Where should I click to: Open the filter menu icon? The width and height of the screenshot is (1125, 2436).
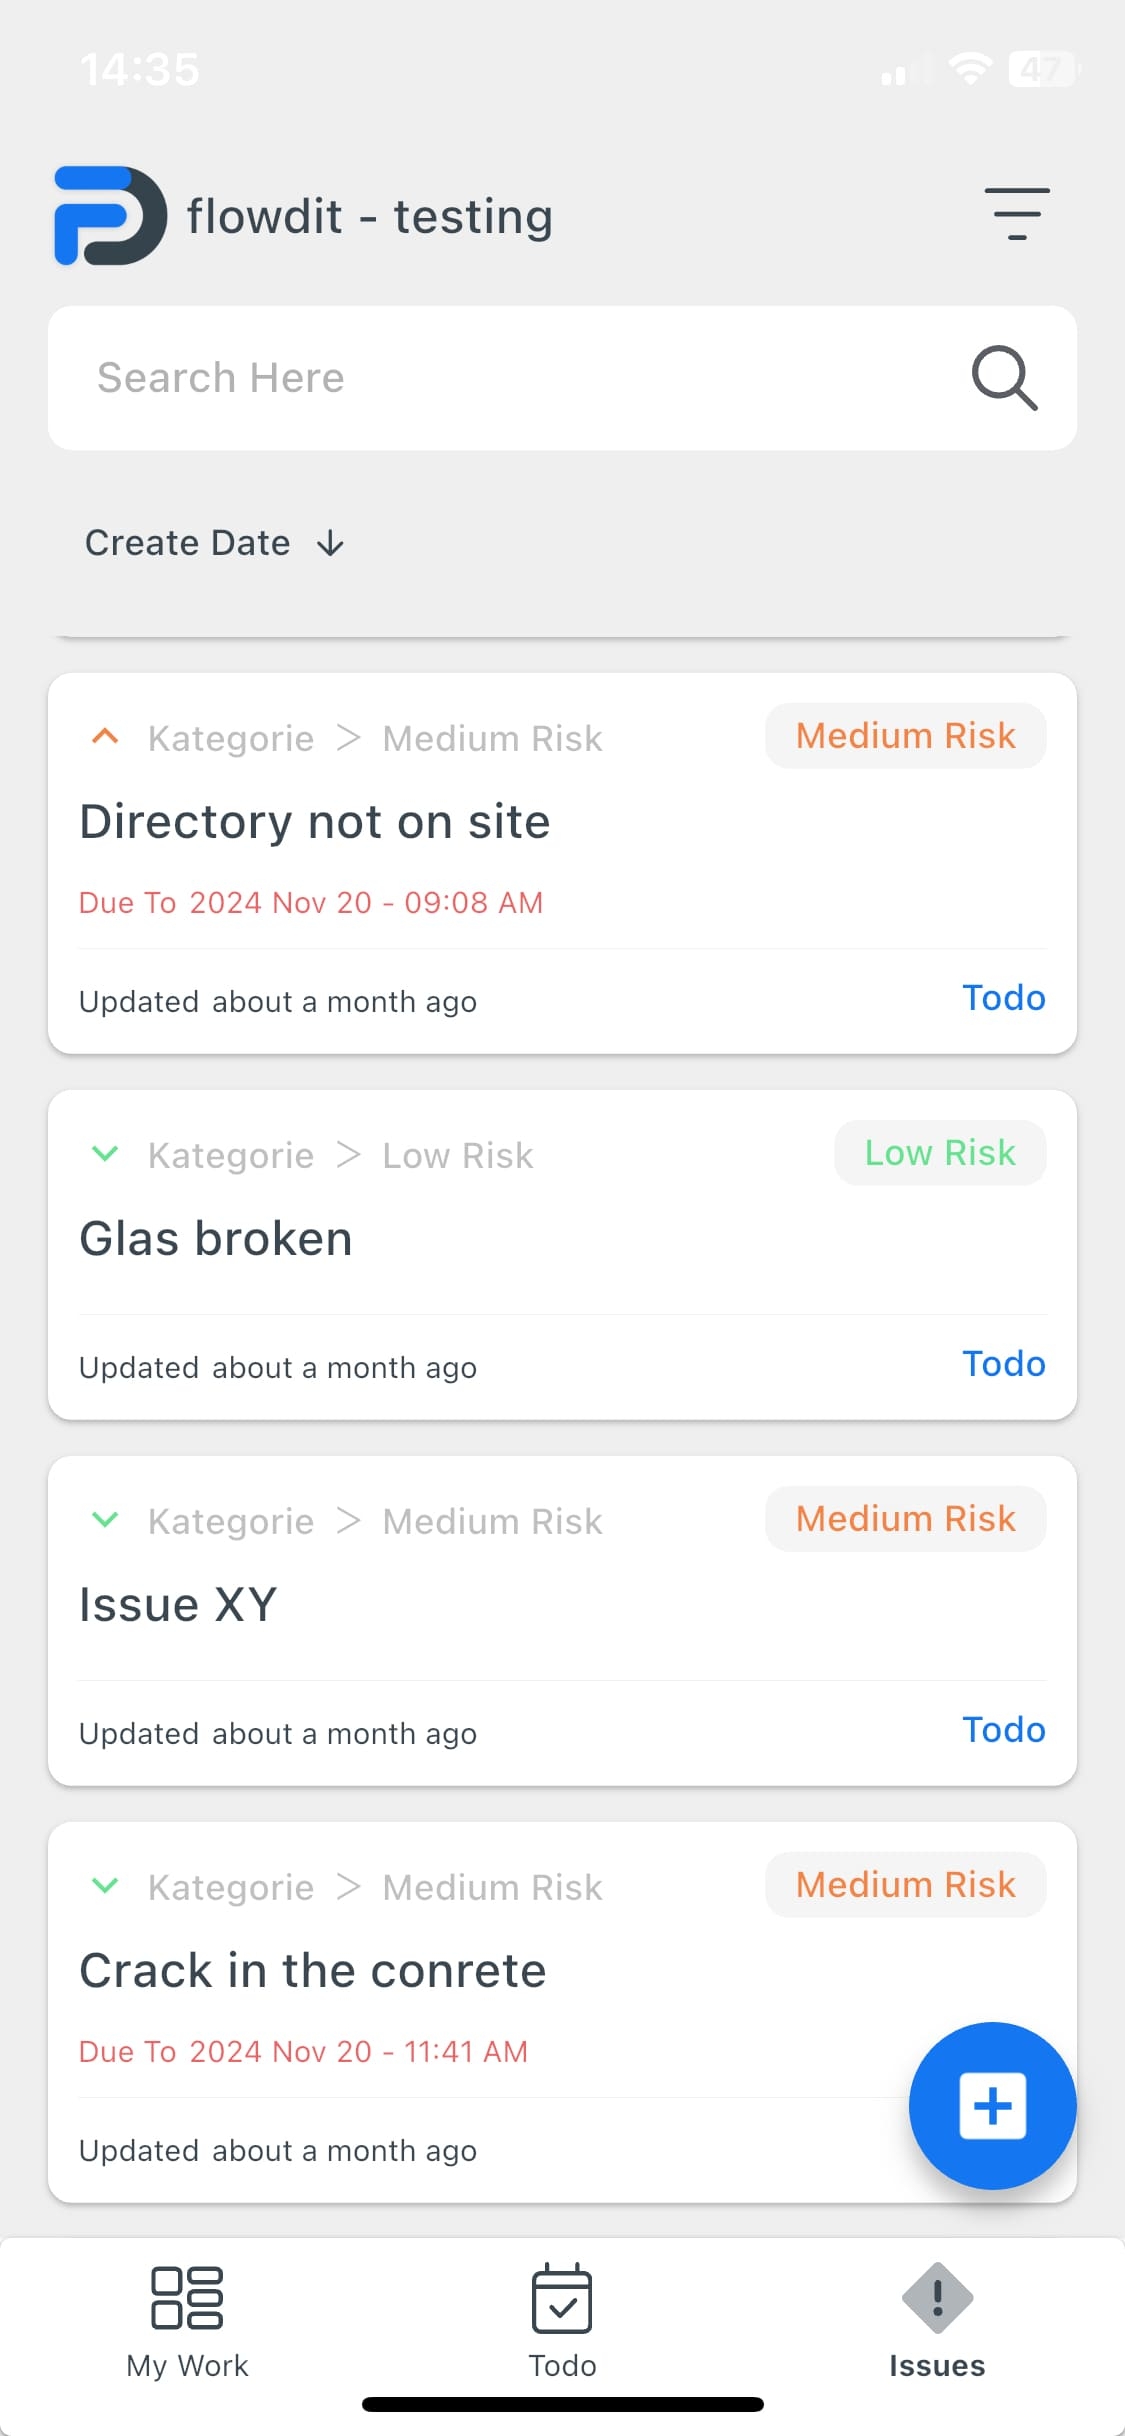(1016, 214)
